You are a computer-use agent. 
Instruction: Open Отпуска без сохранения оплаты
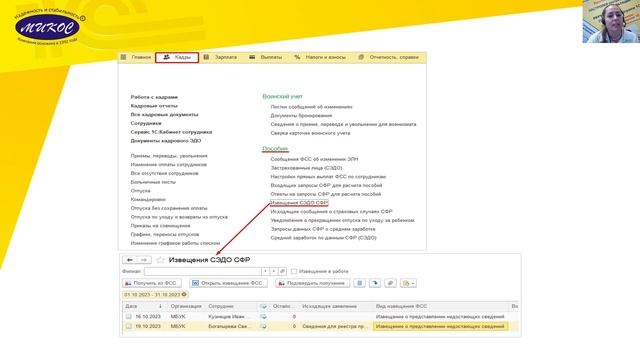click(x=169, y=208)
